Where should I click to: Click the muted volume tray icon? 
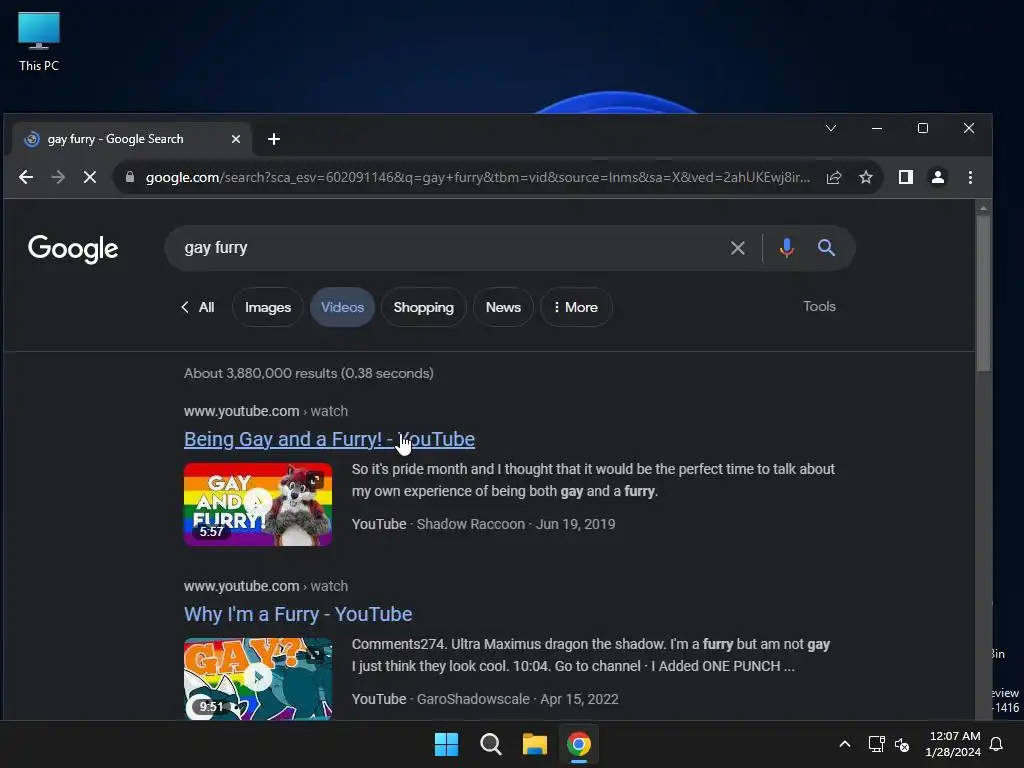(x=902, y=744)
